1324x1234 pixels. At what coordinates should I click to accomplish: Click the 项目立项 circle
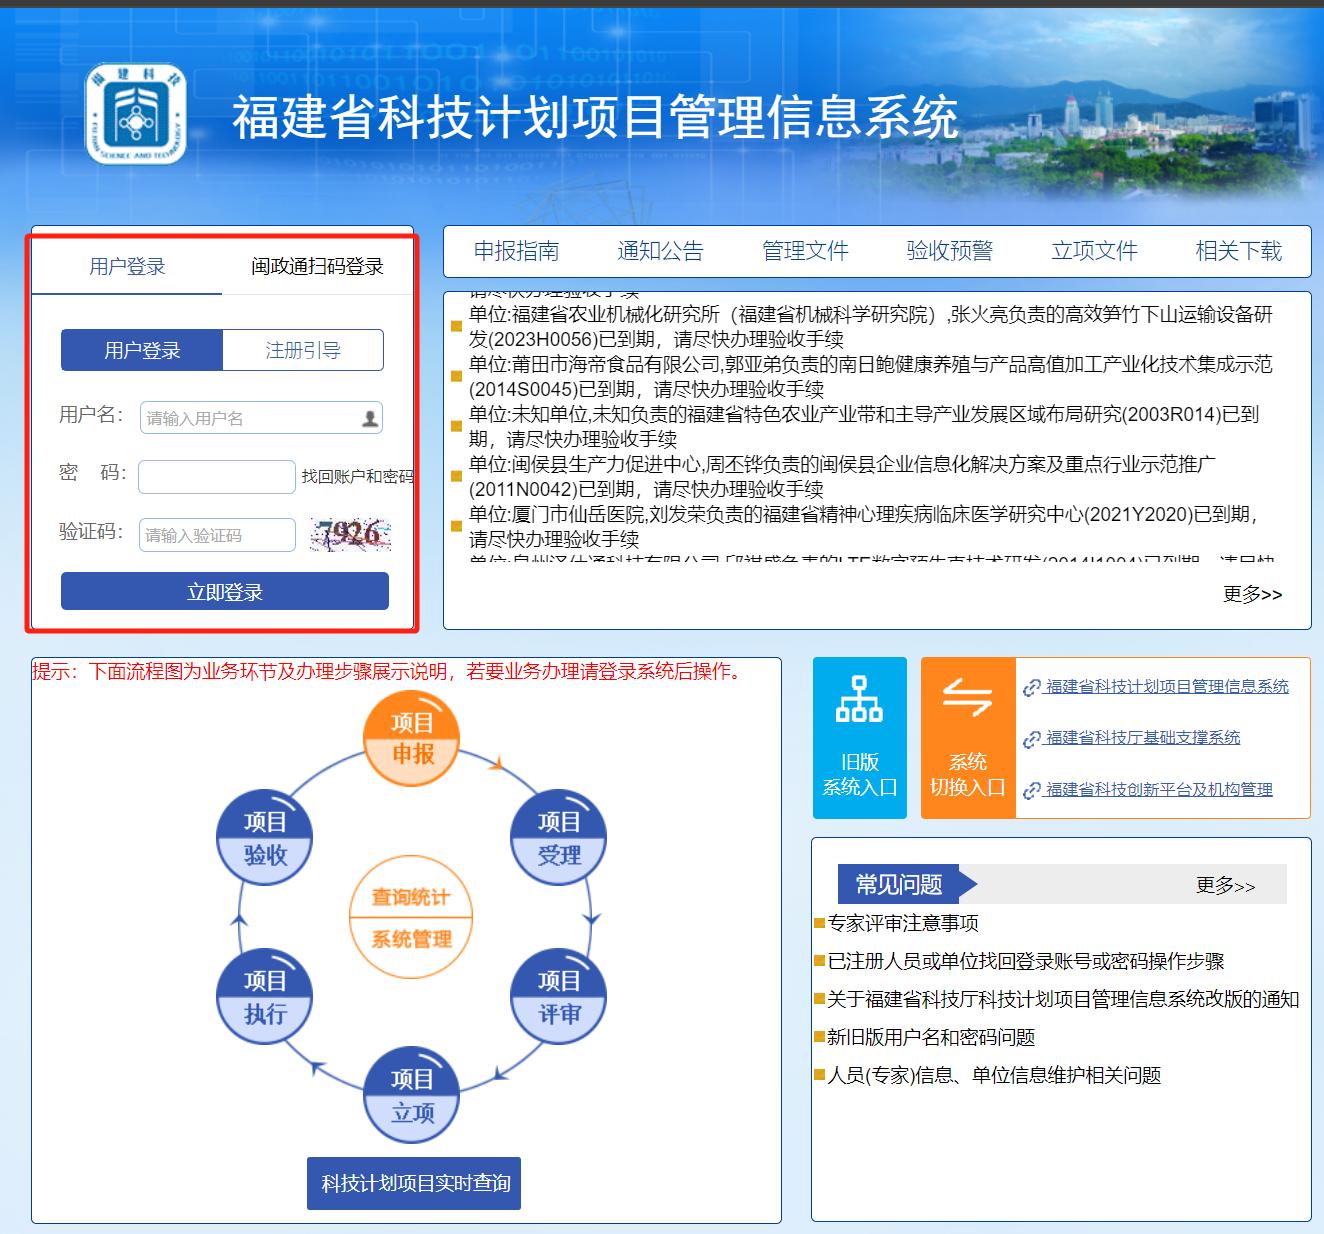(x=412, y=1096)
